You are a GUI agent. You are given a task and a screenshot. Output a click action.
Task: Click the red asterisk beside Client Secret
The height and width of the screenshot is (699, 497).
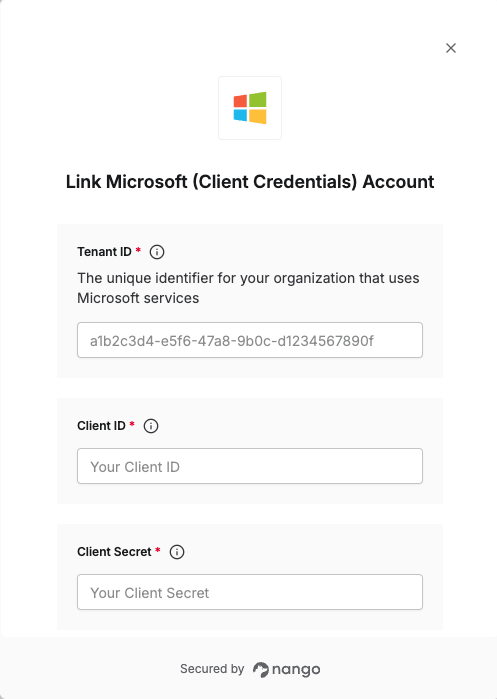pyautogui.click(x=158, y=550)
